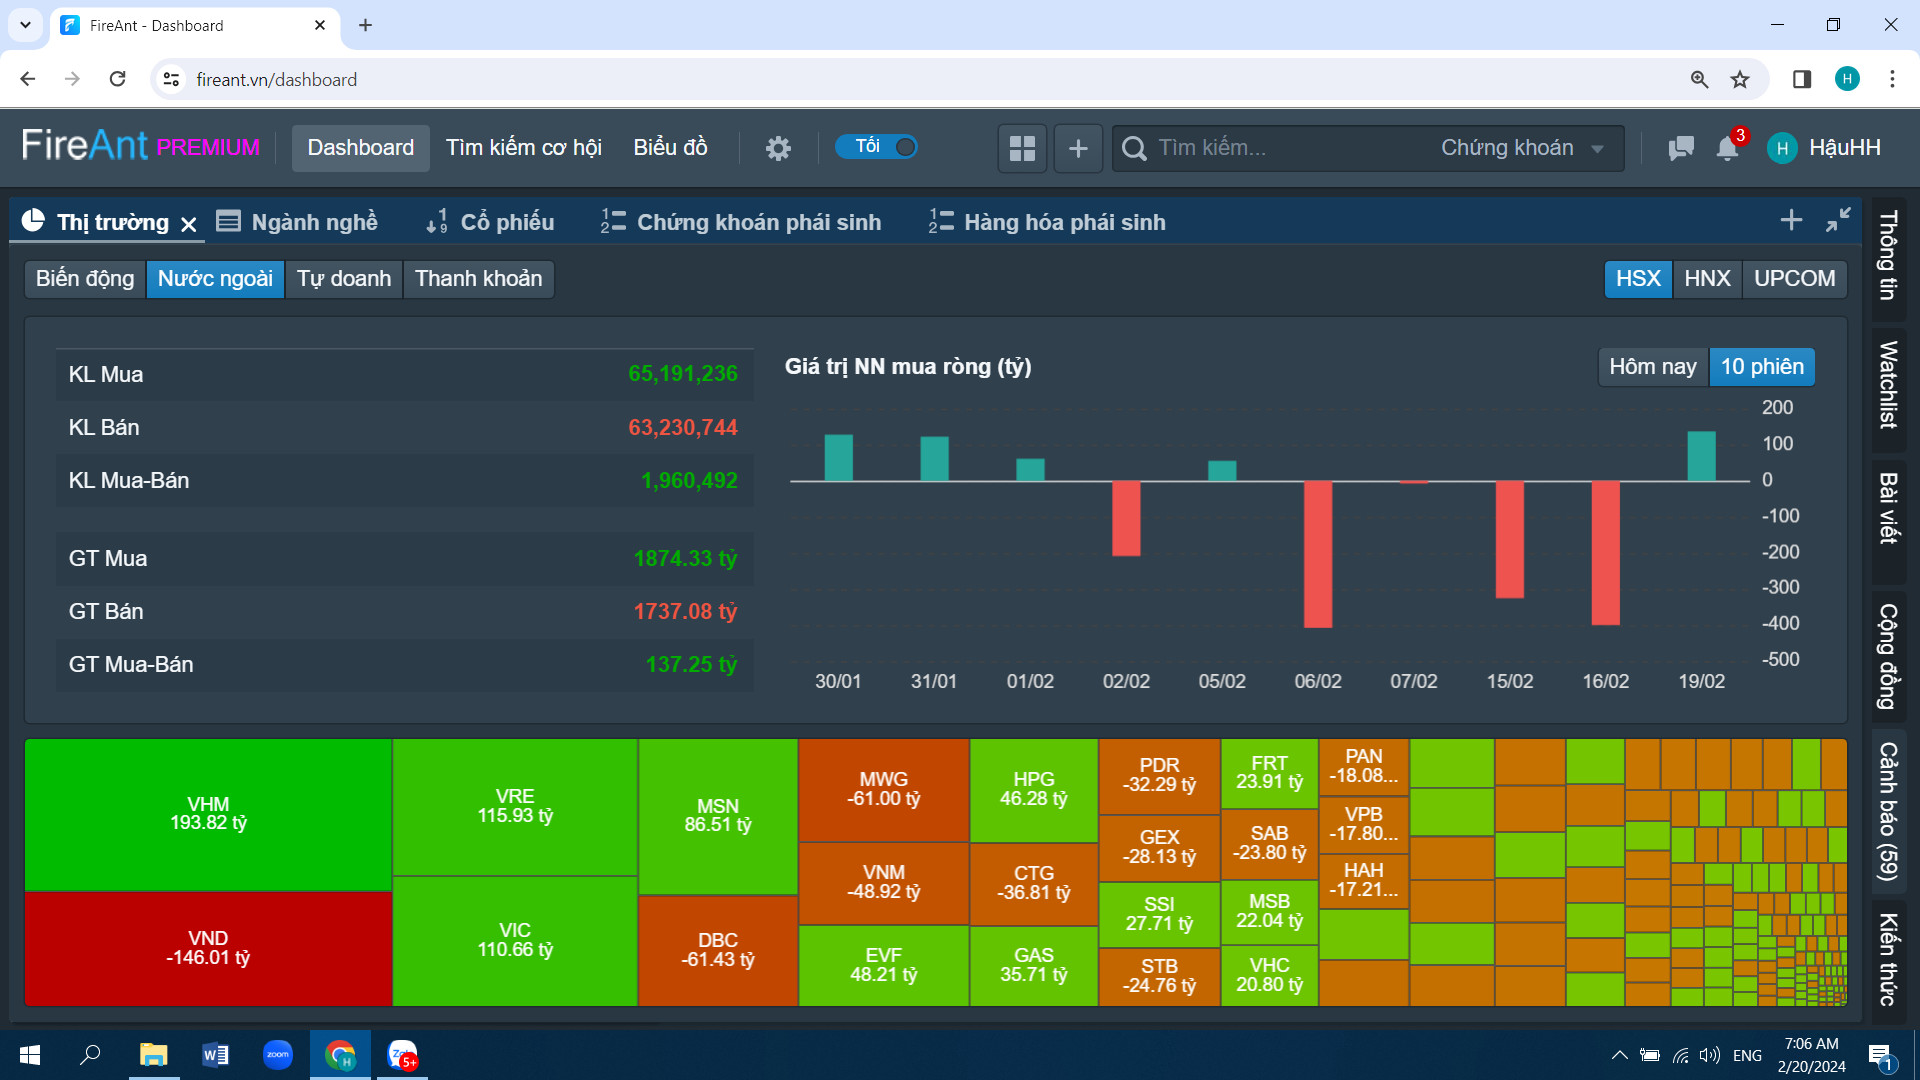Viewport: 1920px width, 1080px height.
Task: Expand the Watchlist side panel
Action: pos(1888,385)
